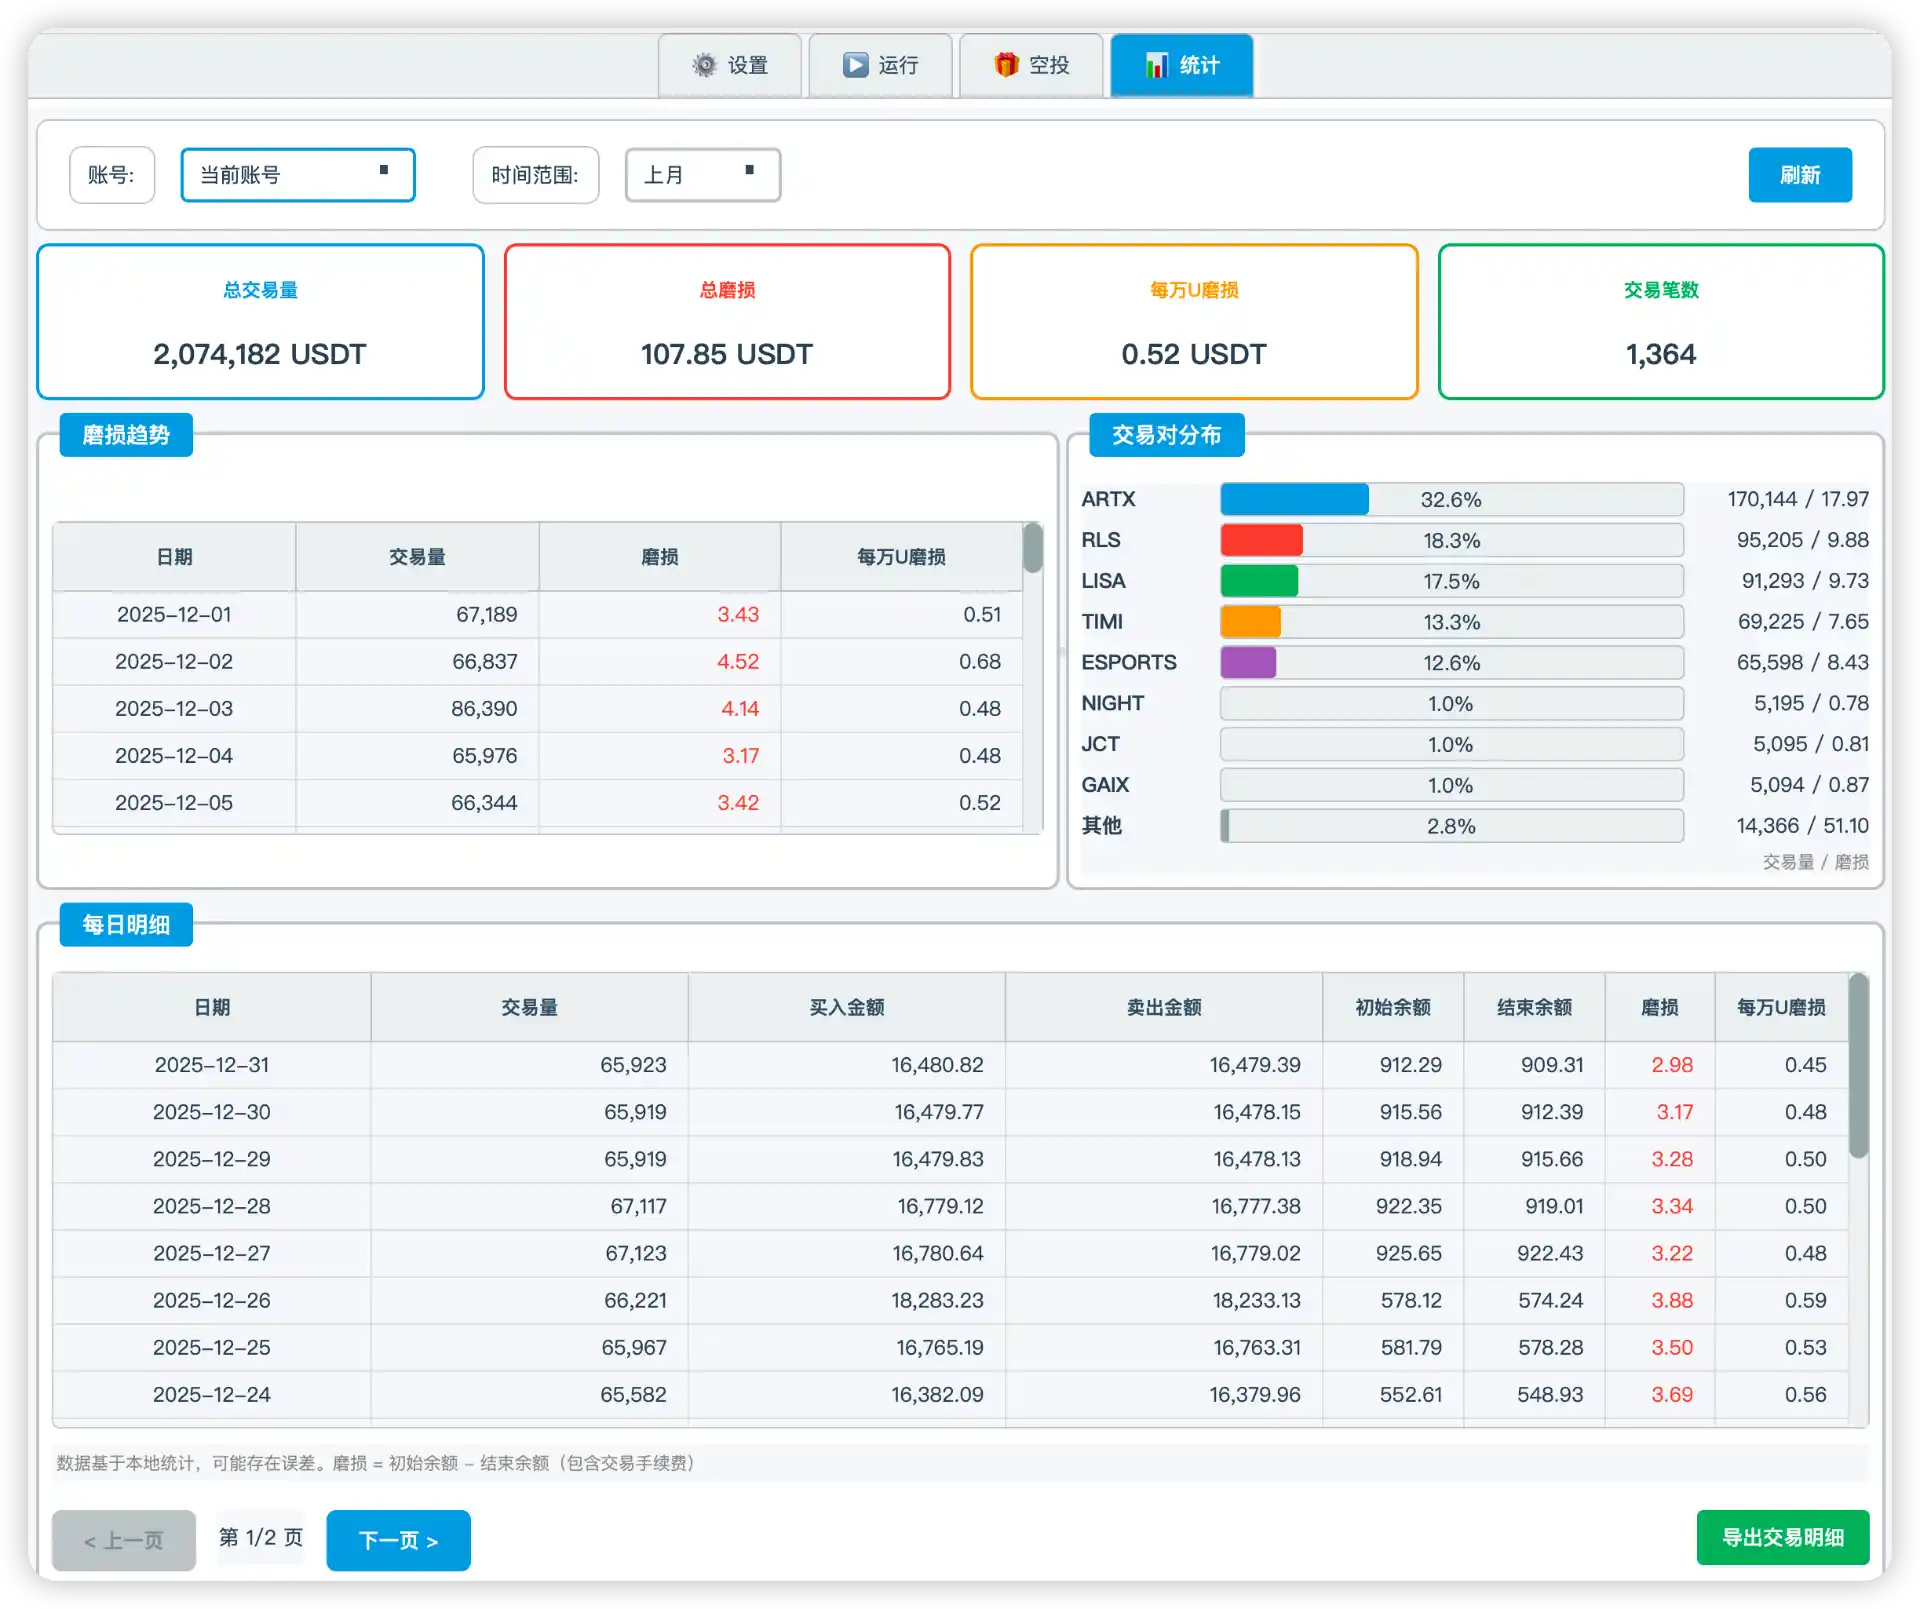Click the gift box airdrop icon

1006,65
